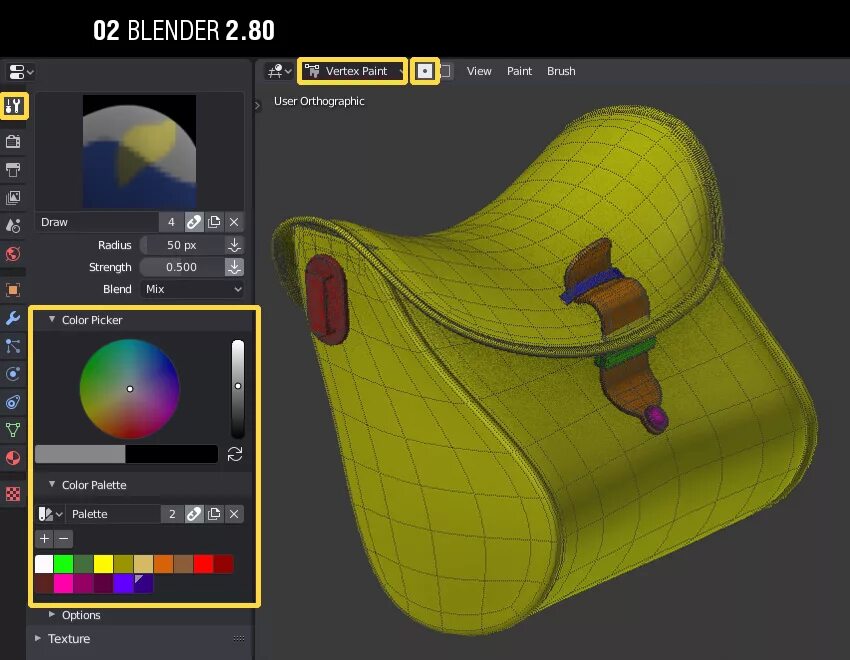This screenshot has width=850, height=660.
Task: Open the World properties tab
Action: 13,254
